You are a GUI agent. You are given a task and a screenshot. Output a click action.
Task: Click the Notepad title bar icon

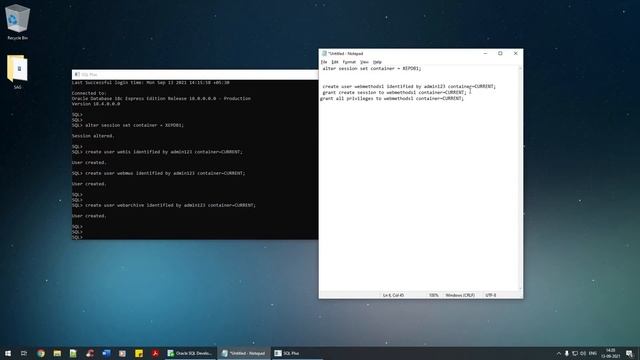pyautogui.click(x=324, y=53)
